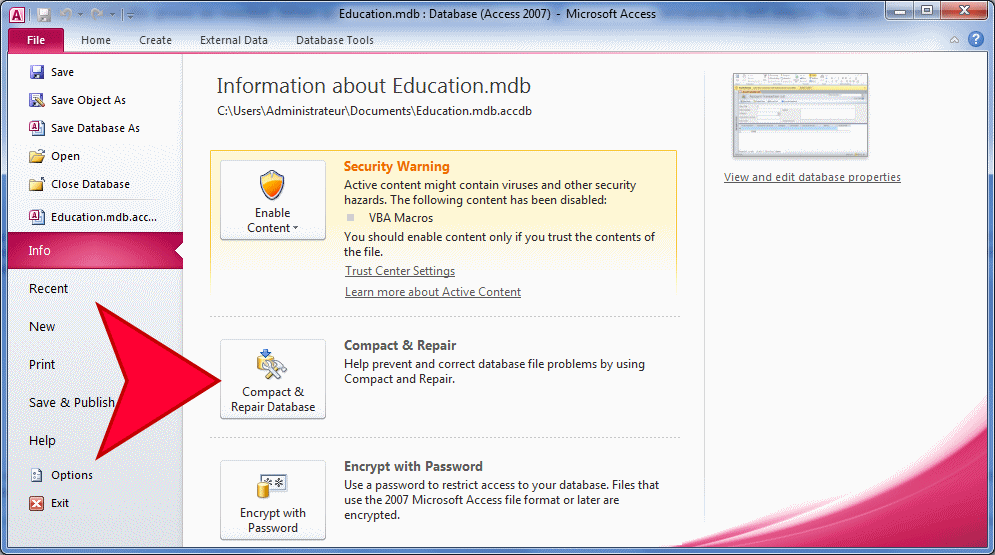Click the Save floppy disk icon in sidebar
Screen dimensions: 995x555
click(37, 72)
